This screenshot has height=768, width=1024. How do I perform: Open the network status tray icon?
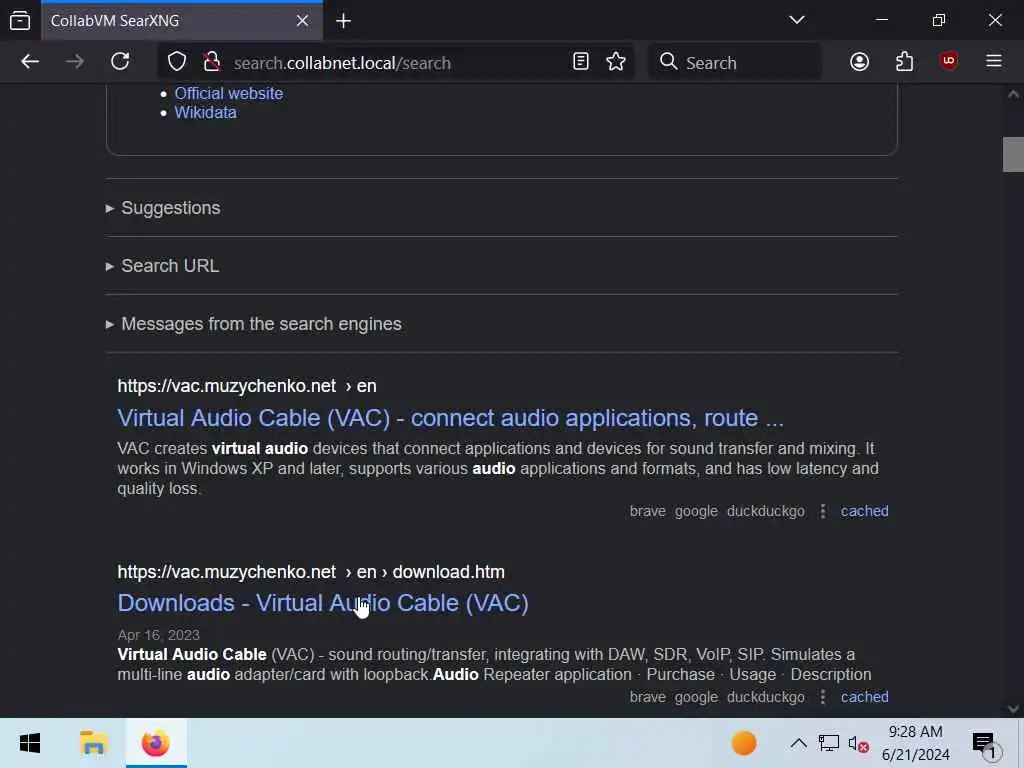coord(828,743)
